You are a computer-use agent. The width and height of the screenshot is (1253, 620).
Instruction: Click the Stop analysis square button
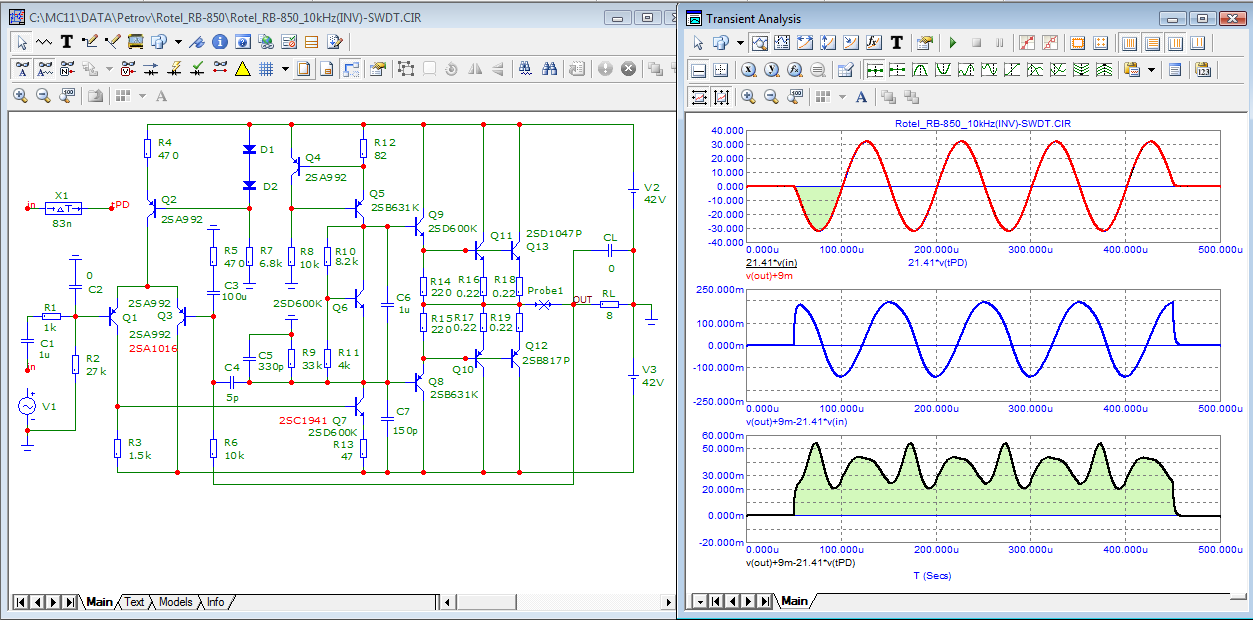tap(976, 43)
